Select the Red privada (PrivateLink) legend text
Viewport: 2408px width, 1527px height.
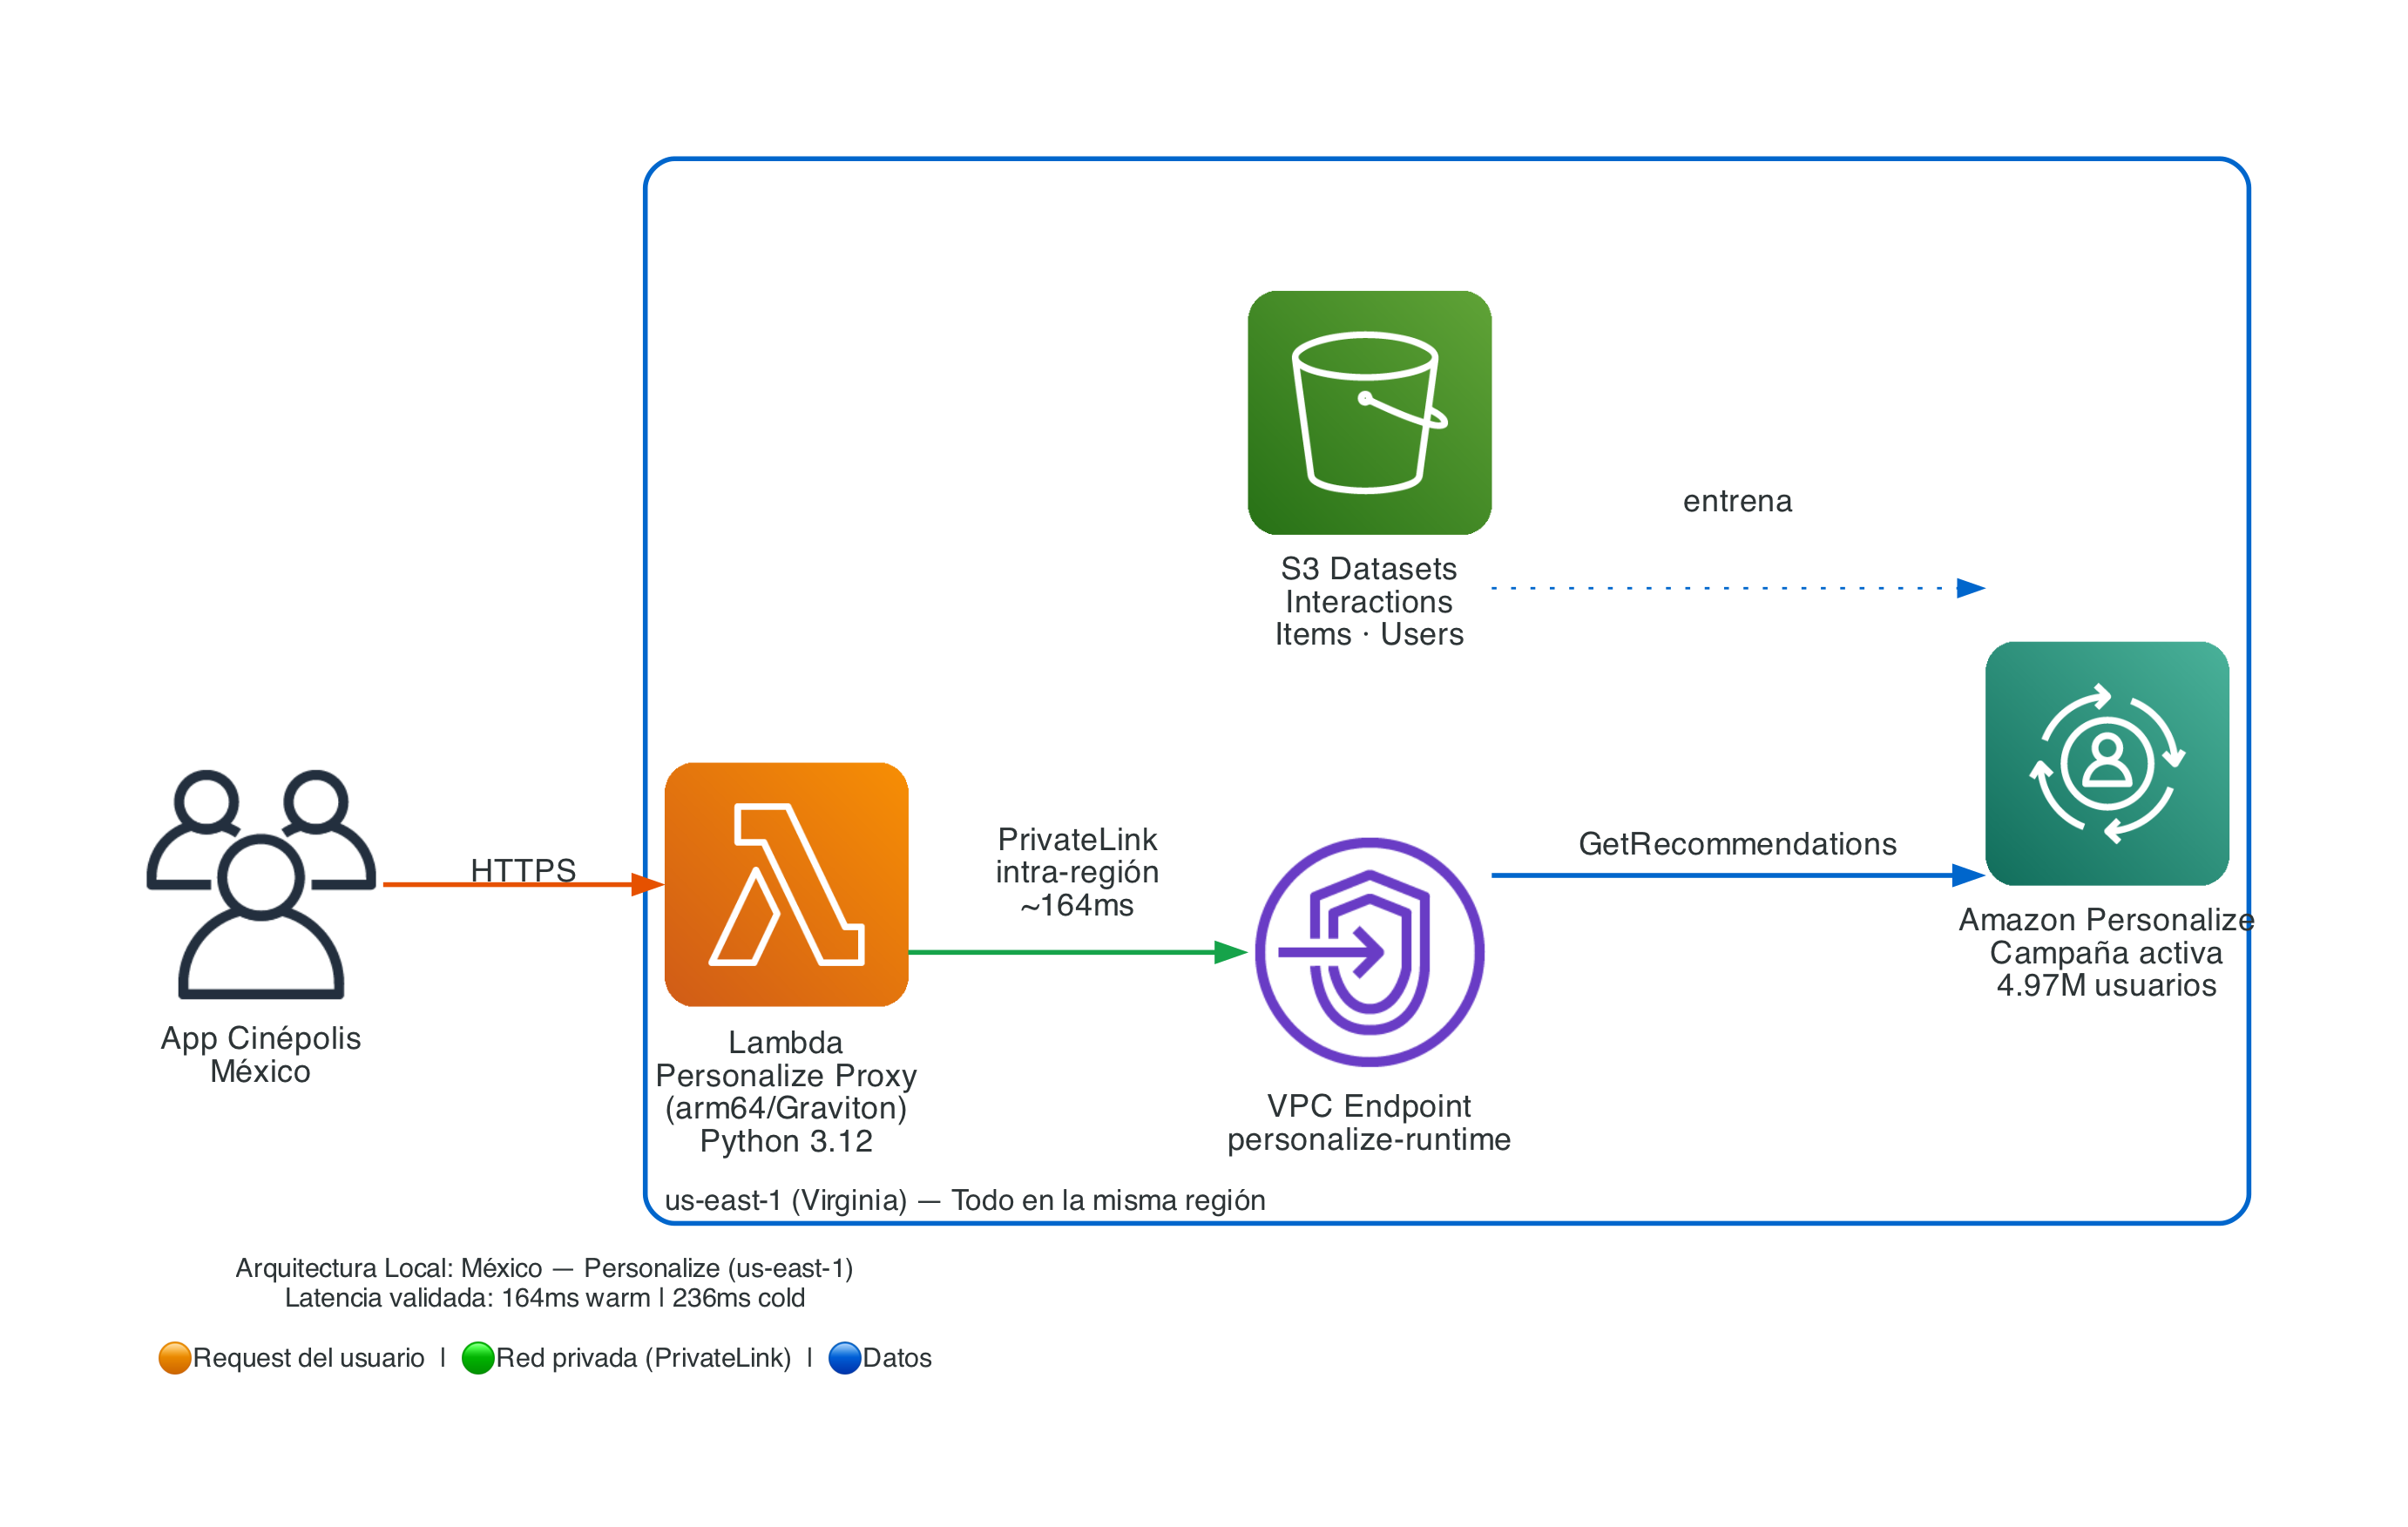643,1357
